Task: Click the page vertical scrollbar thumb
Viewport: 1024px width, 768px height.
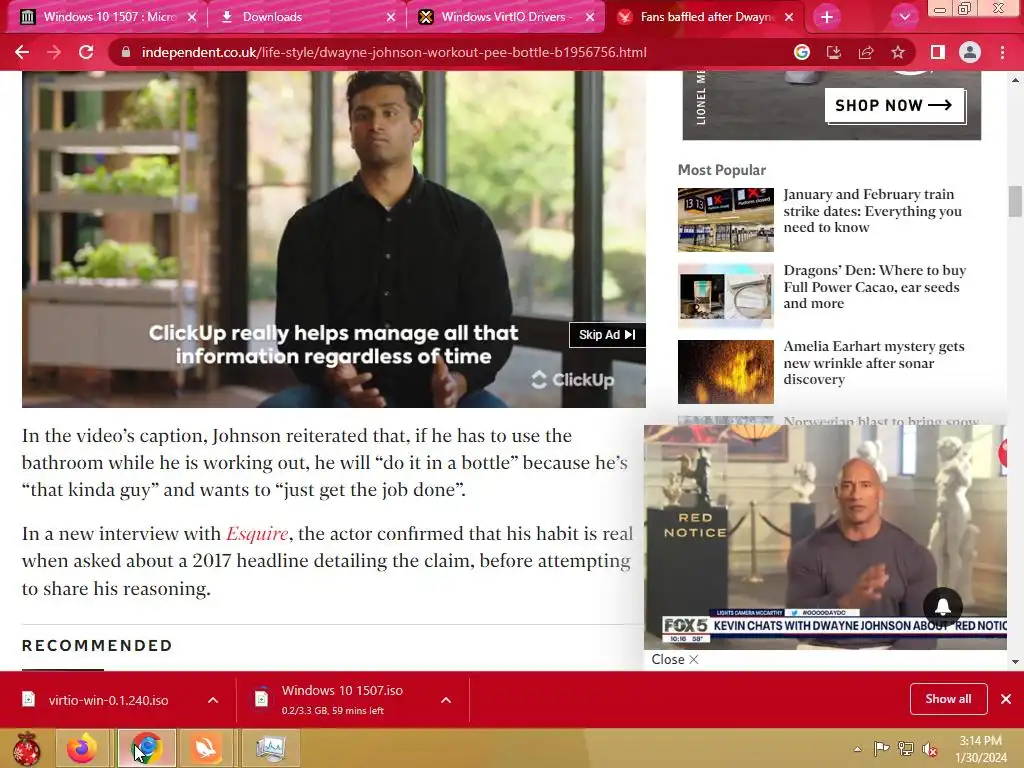Action: [1015, 200]
